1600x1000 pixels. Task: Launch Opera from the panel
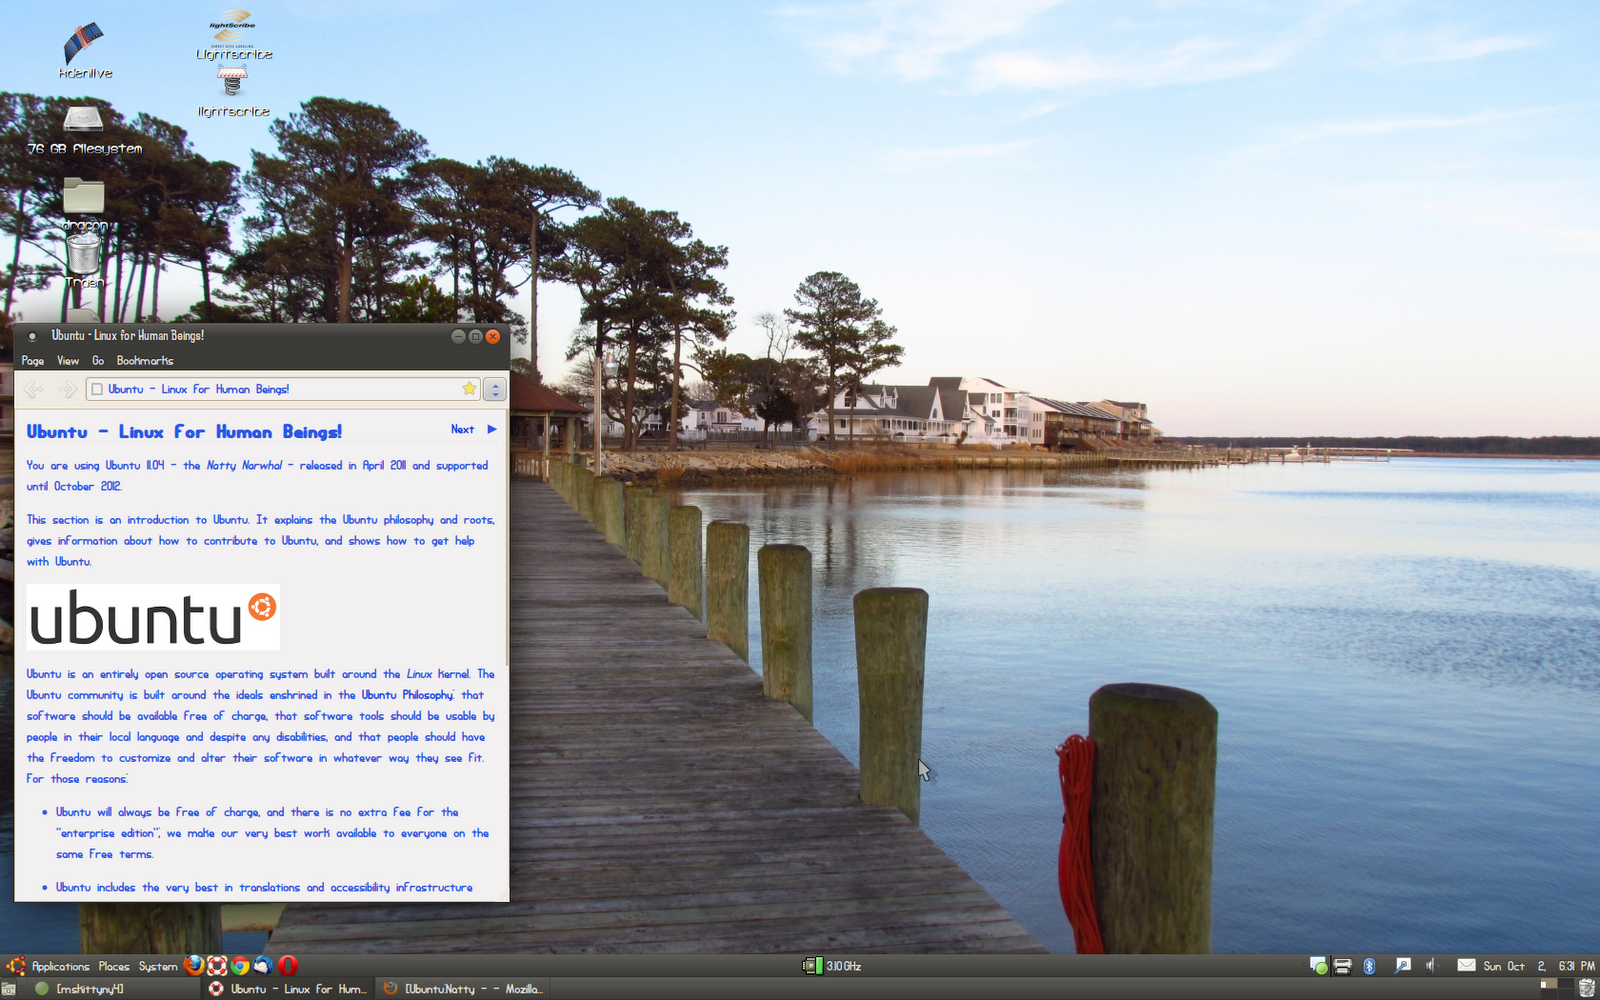(288, 965)
